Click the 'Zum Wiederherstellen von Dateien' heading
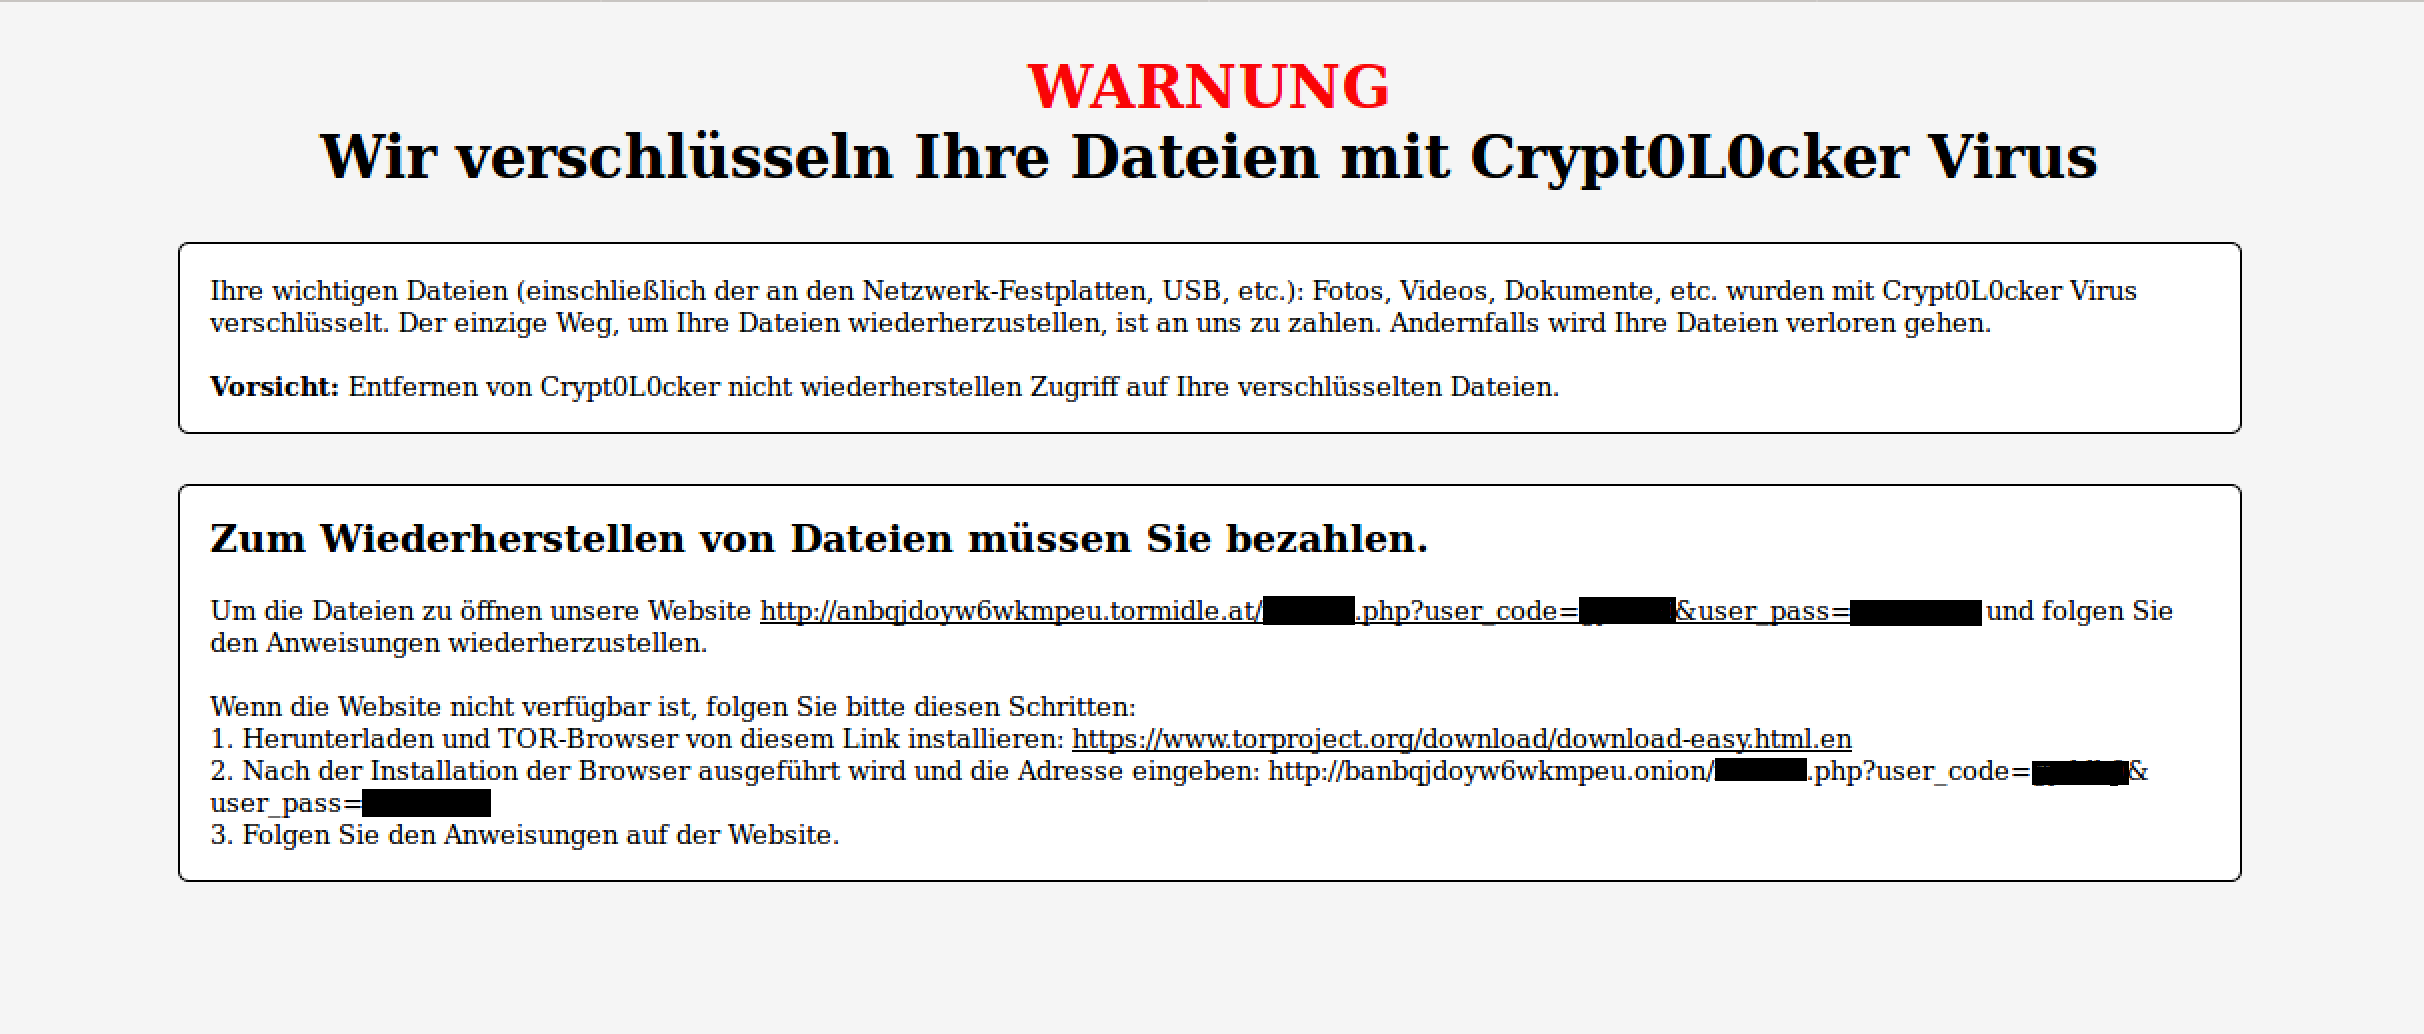2424x1034 pixels. tap(819, 539)
